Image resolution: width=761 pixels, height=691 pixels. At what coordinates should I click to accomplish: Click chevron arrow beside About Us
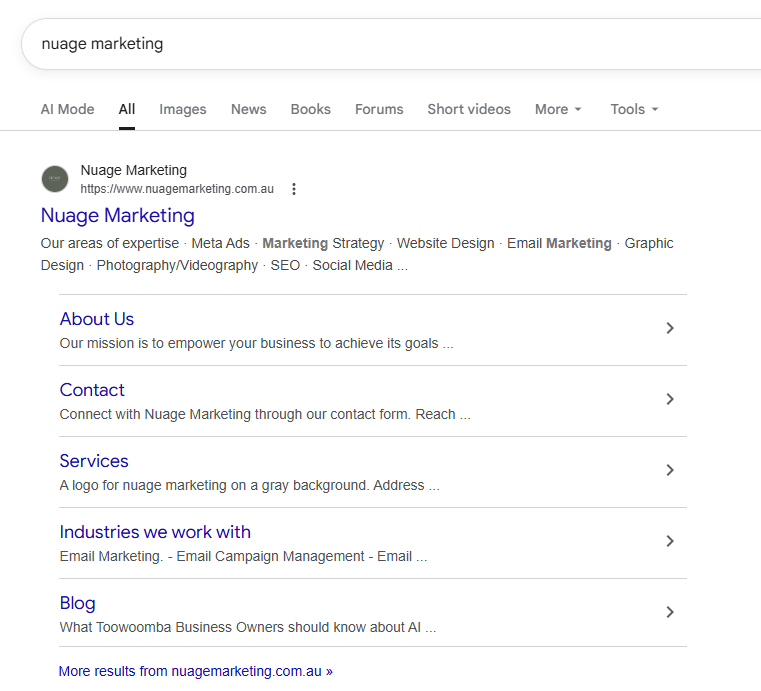(670, 328)
